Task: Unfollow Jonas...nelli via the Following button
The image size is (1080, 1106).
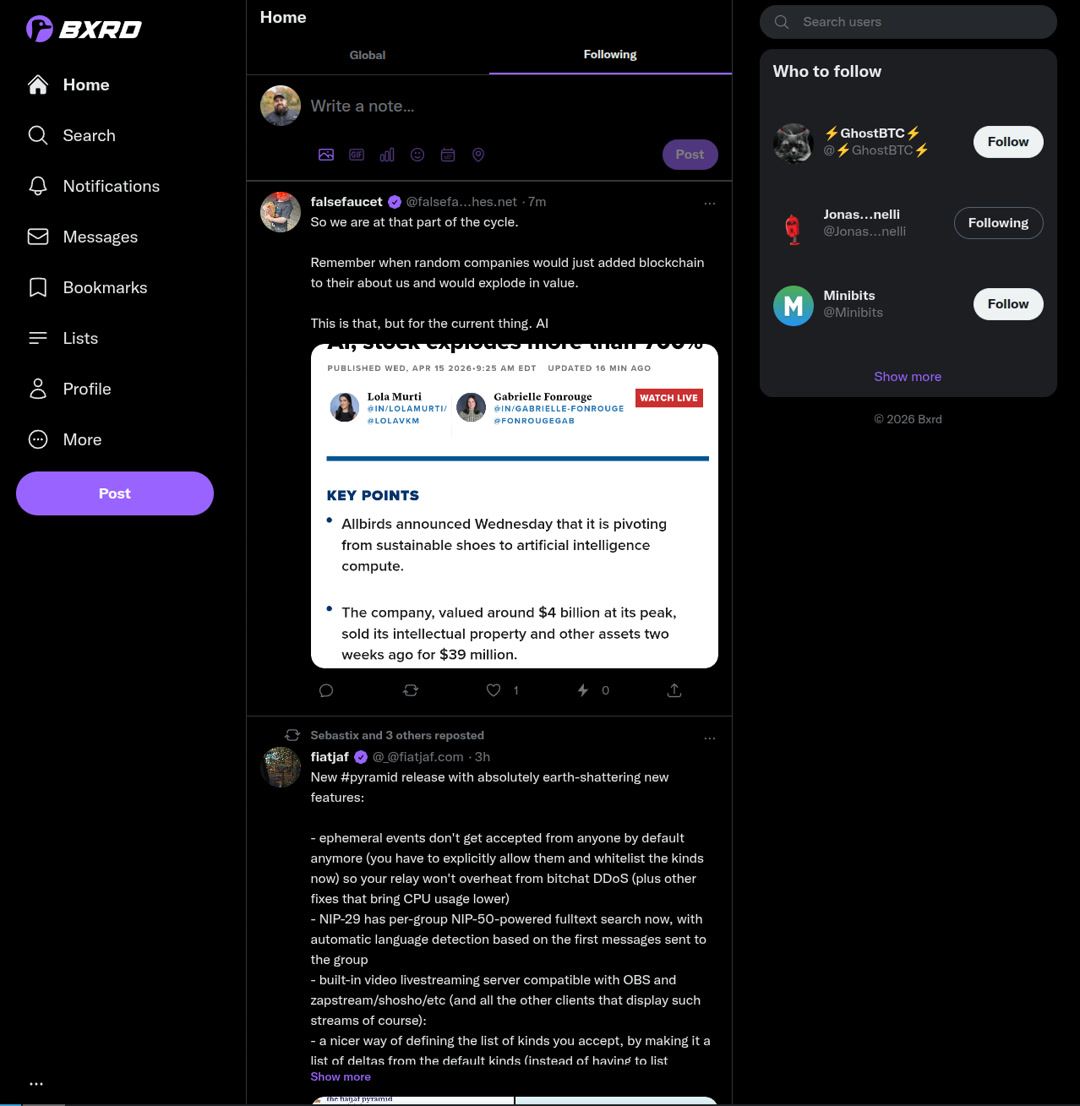Action: (998, 223)
